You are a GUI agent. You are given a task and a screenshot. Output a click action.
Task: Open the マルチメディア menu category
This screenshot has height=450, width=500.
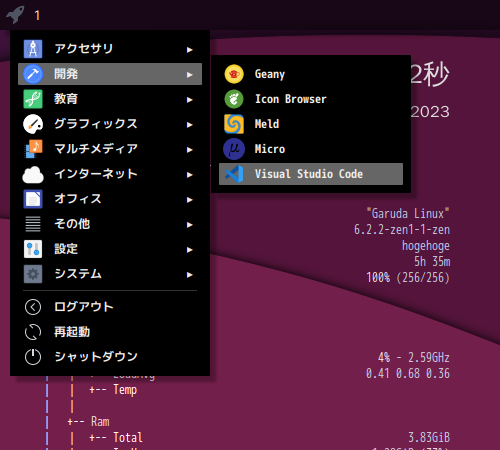(110, 149)
